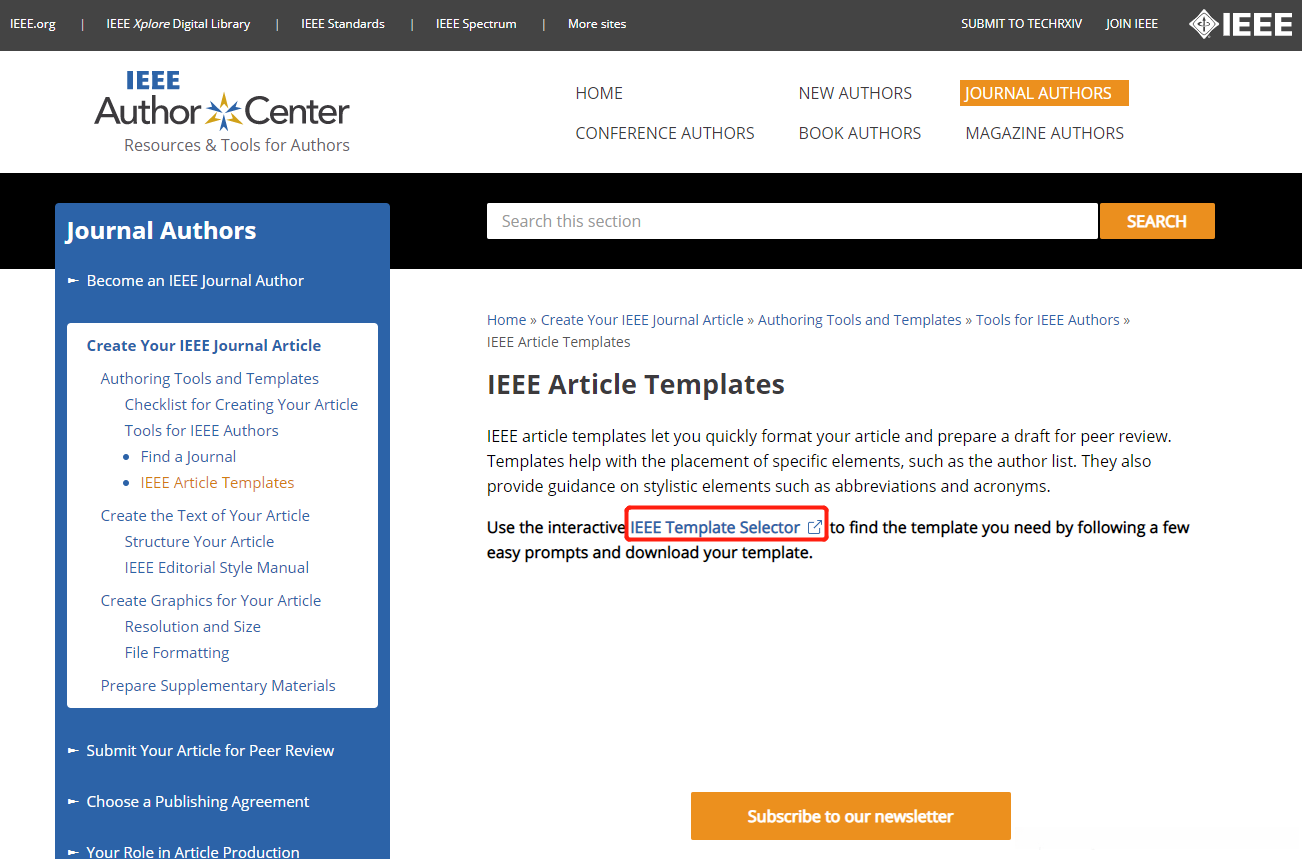The image size is (1302, 859).
Task: Expand Become an IEEE Journal Author
Action: pyautogui.click(x=195, y=281)
